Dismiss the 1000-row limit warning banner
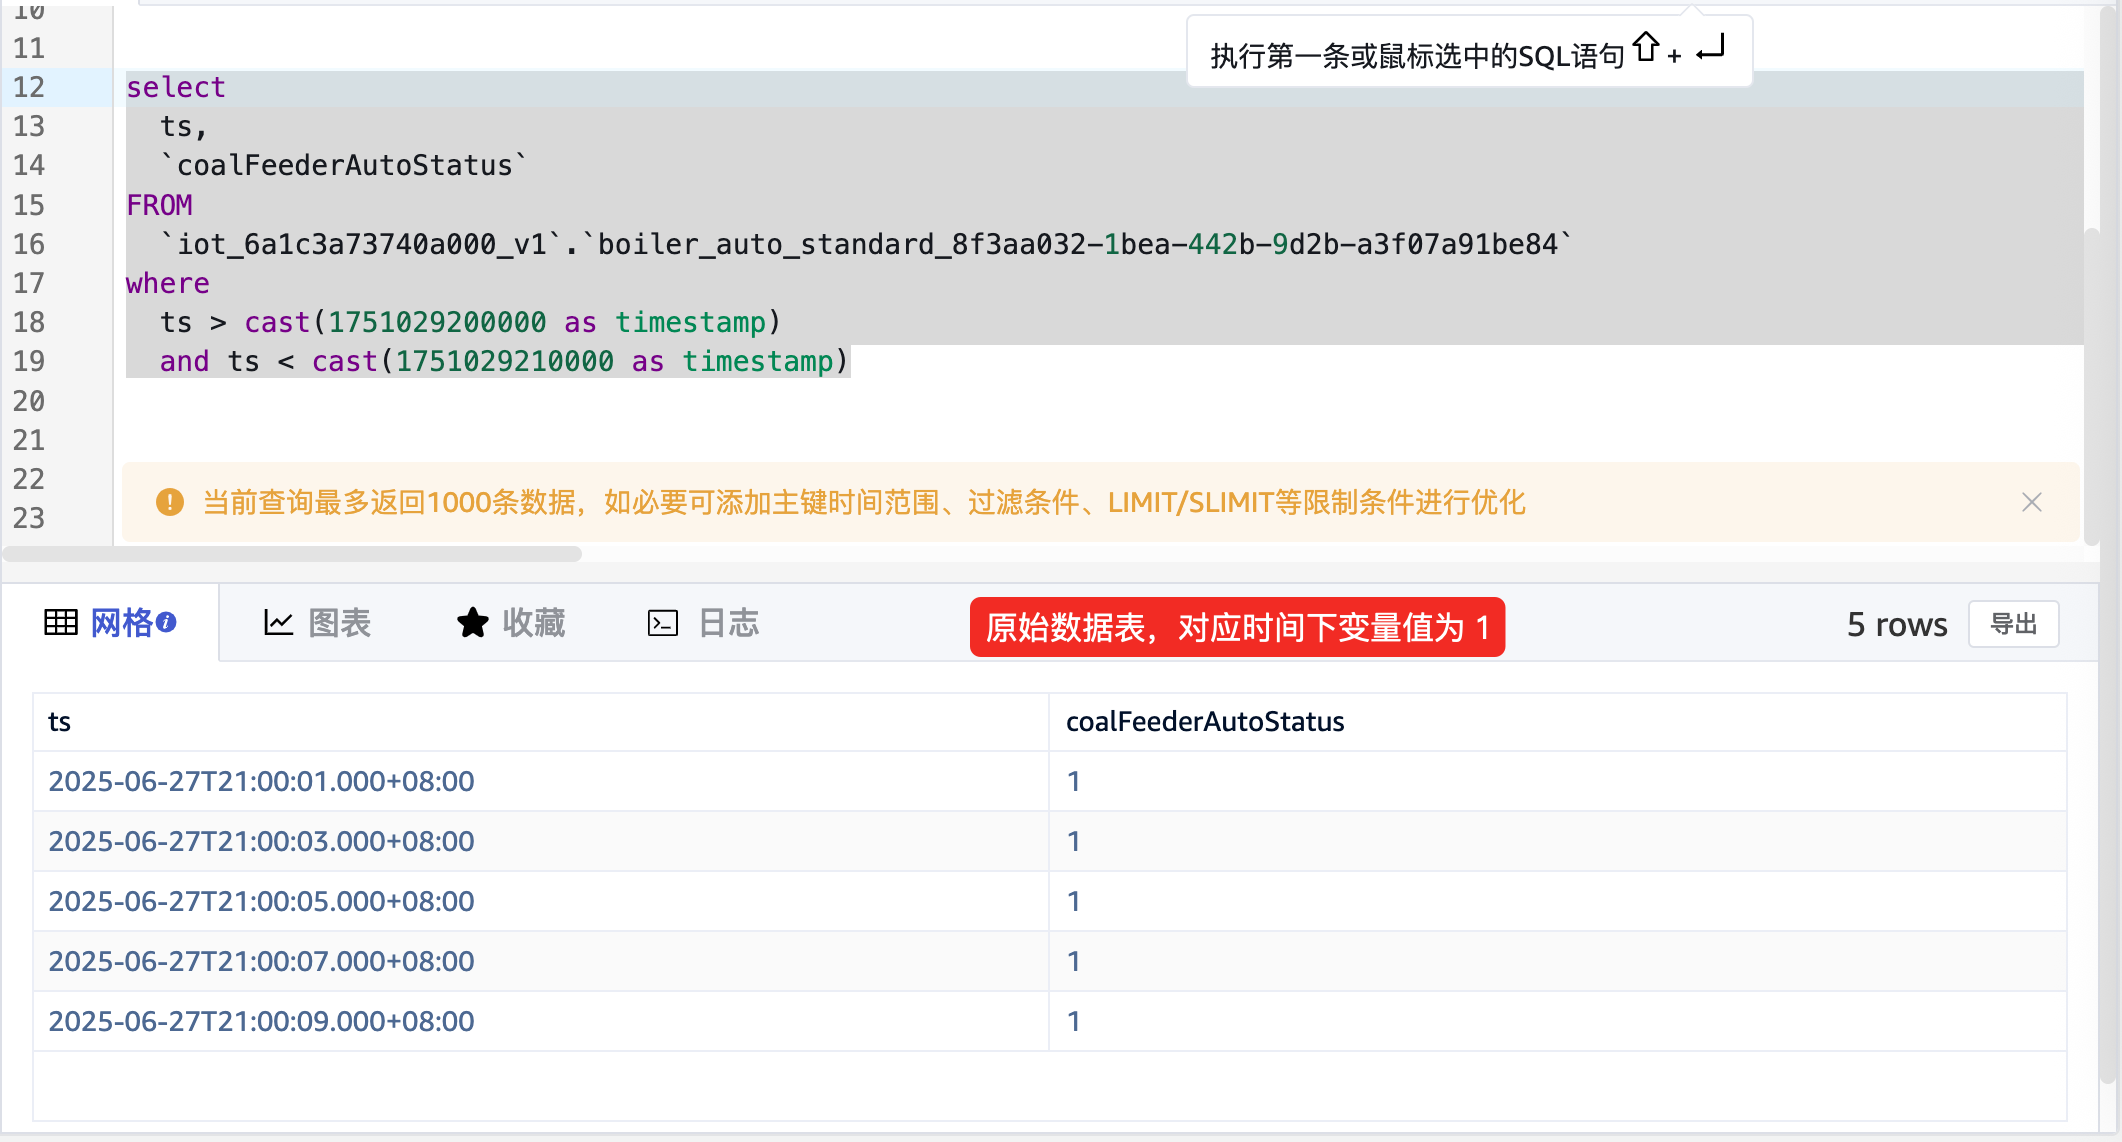This screenshot has height=1142, width=2122. pos(2031,502)
